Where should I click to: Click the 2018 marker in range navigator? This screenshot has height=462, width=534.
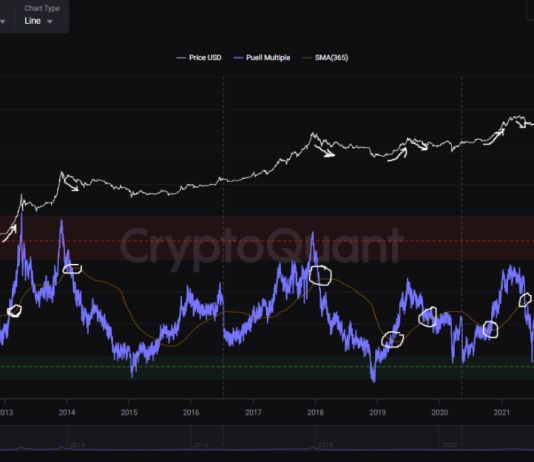click(325, 445)
